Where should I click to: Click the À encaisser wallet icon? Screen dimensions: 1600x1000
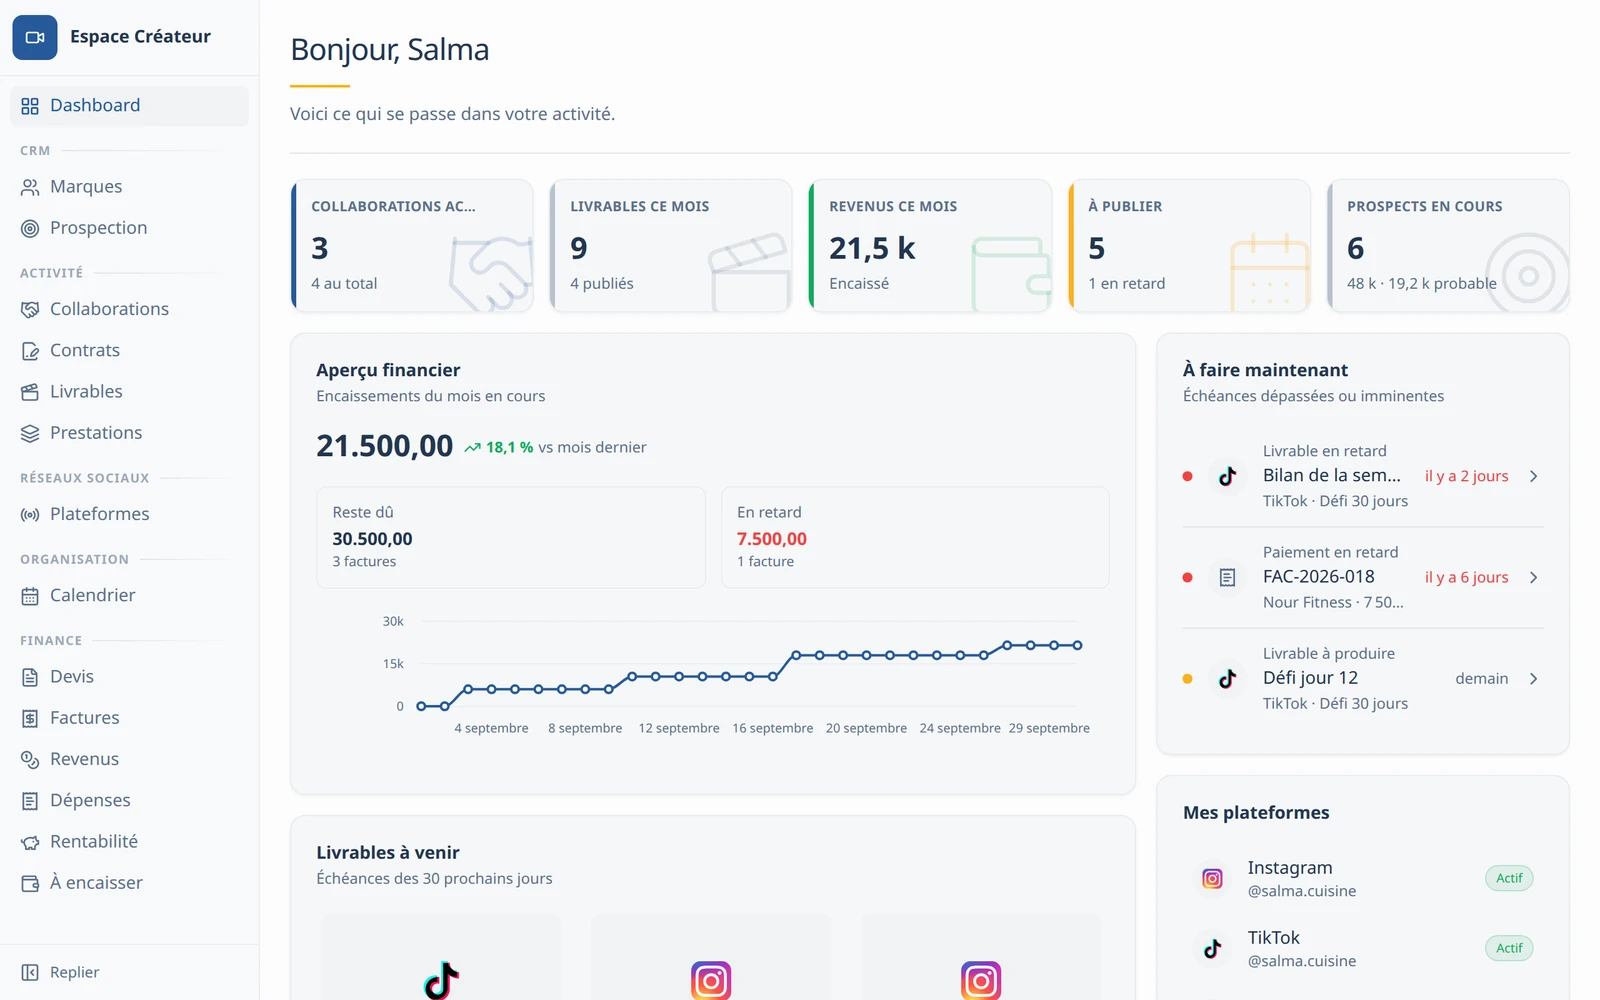30,883
